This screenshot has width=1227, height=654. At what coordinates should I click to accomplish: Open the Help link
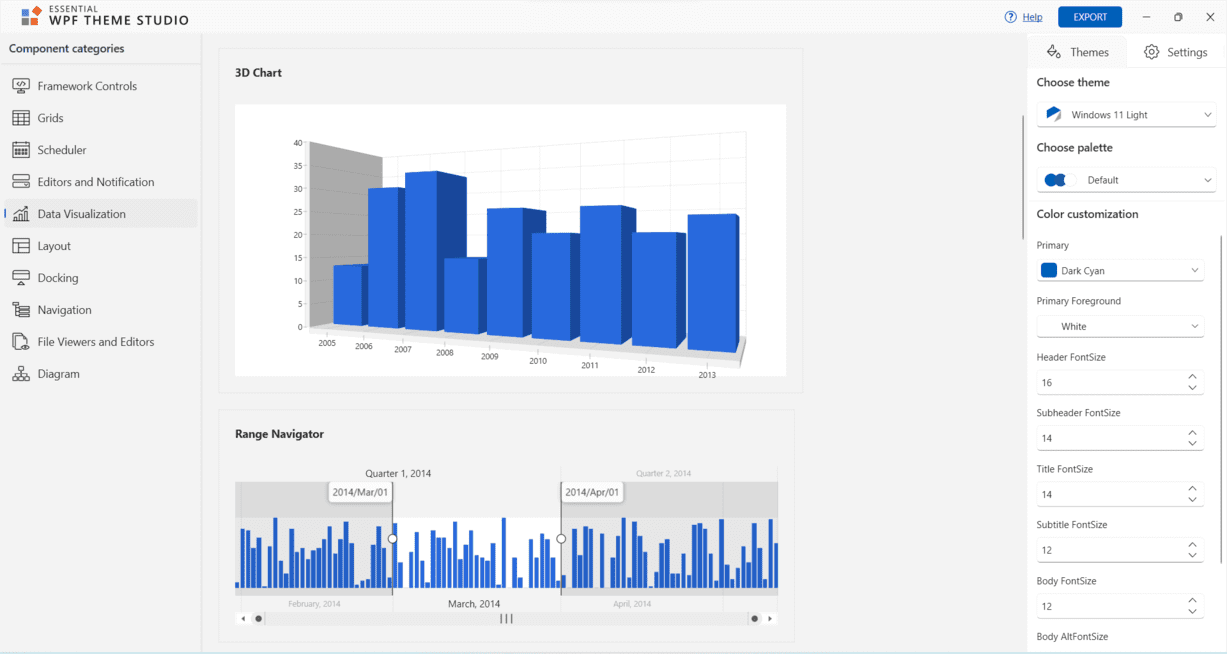(1032, 17)
